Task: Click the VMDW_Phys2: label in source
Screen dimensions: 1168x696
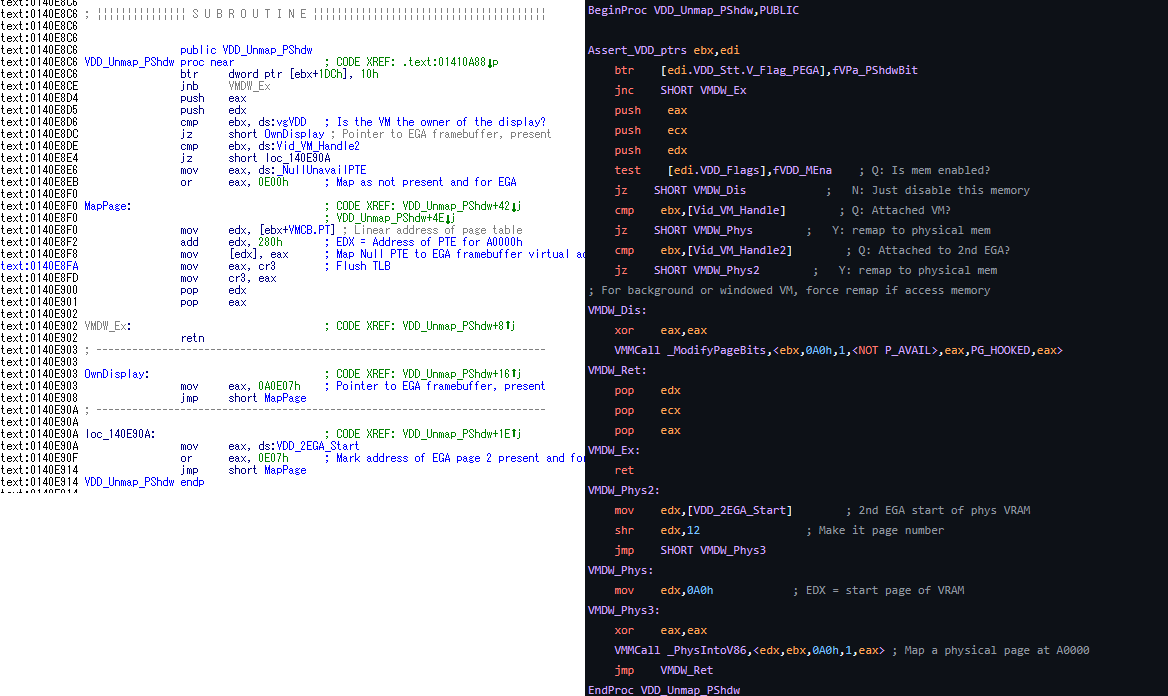Action: 624,490
